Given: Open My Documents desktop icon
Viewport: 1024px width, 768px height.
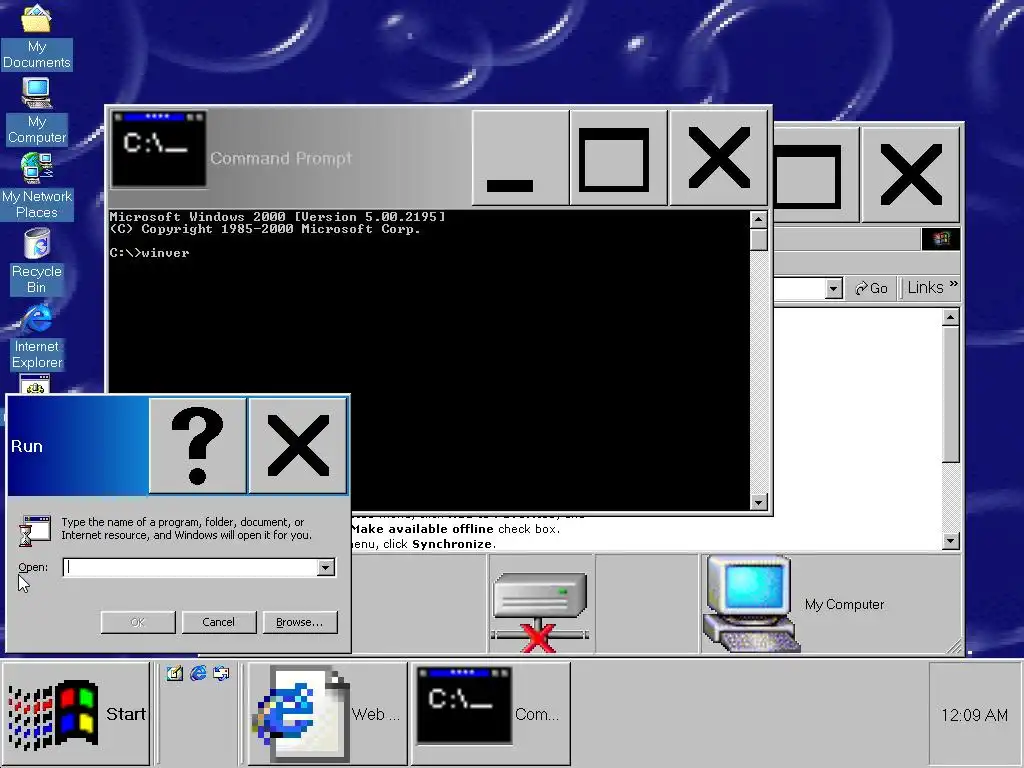Looking at the screenshot, I should click(37, 37).
